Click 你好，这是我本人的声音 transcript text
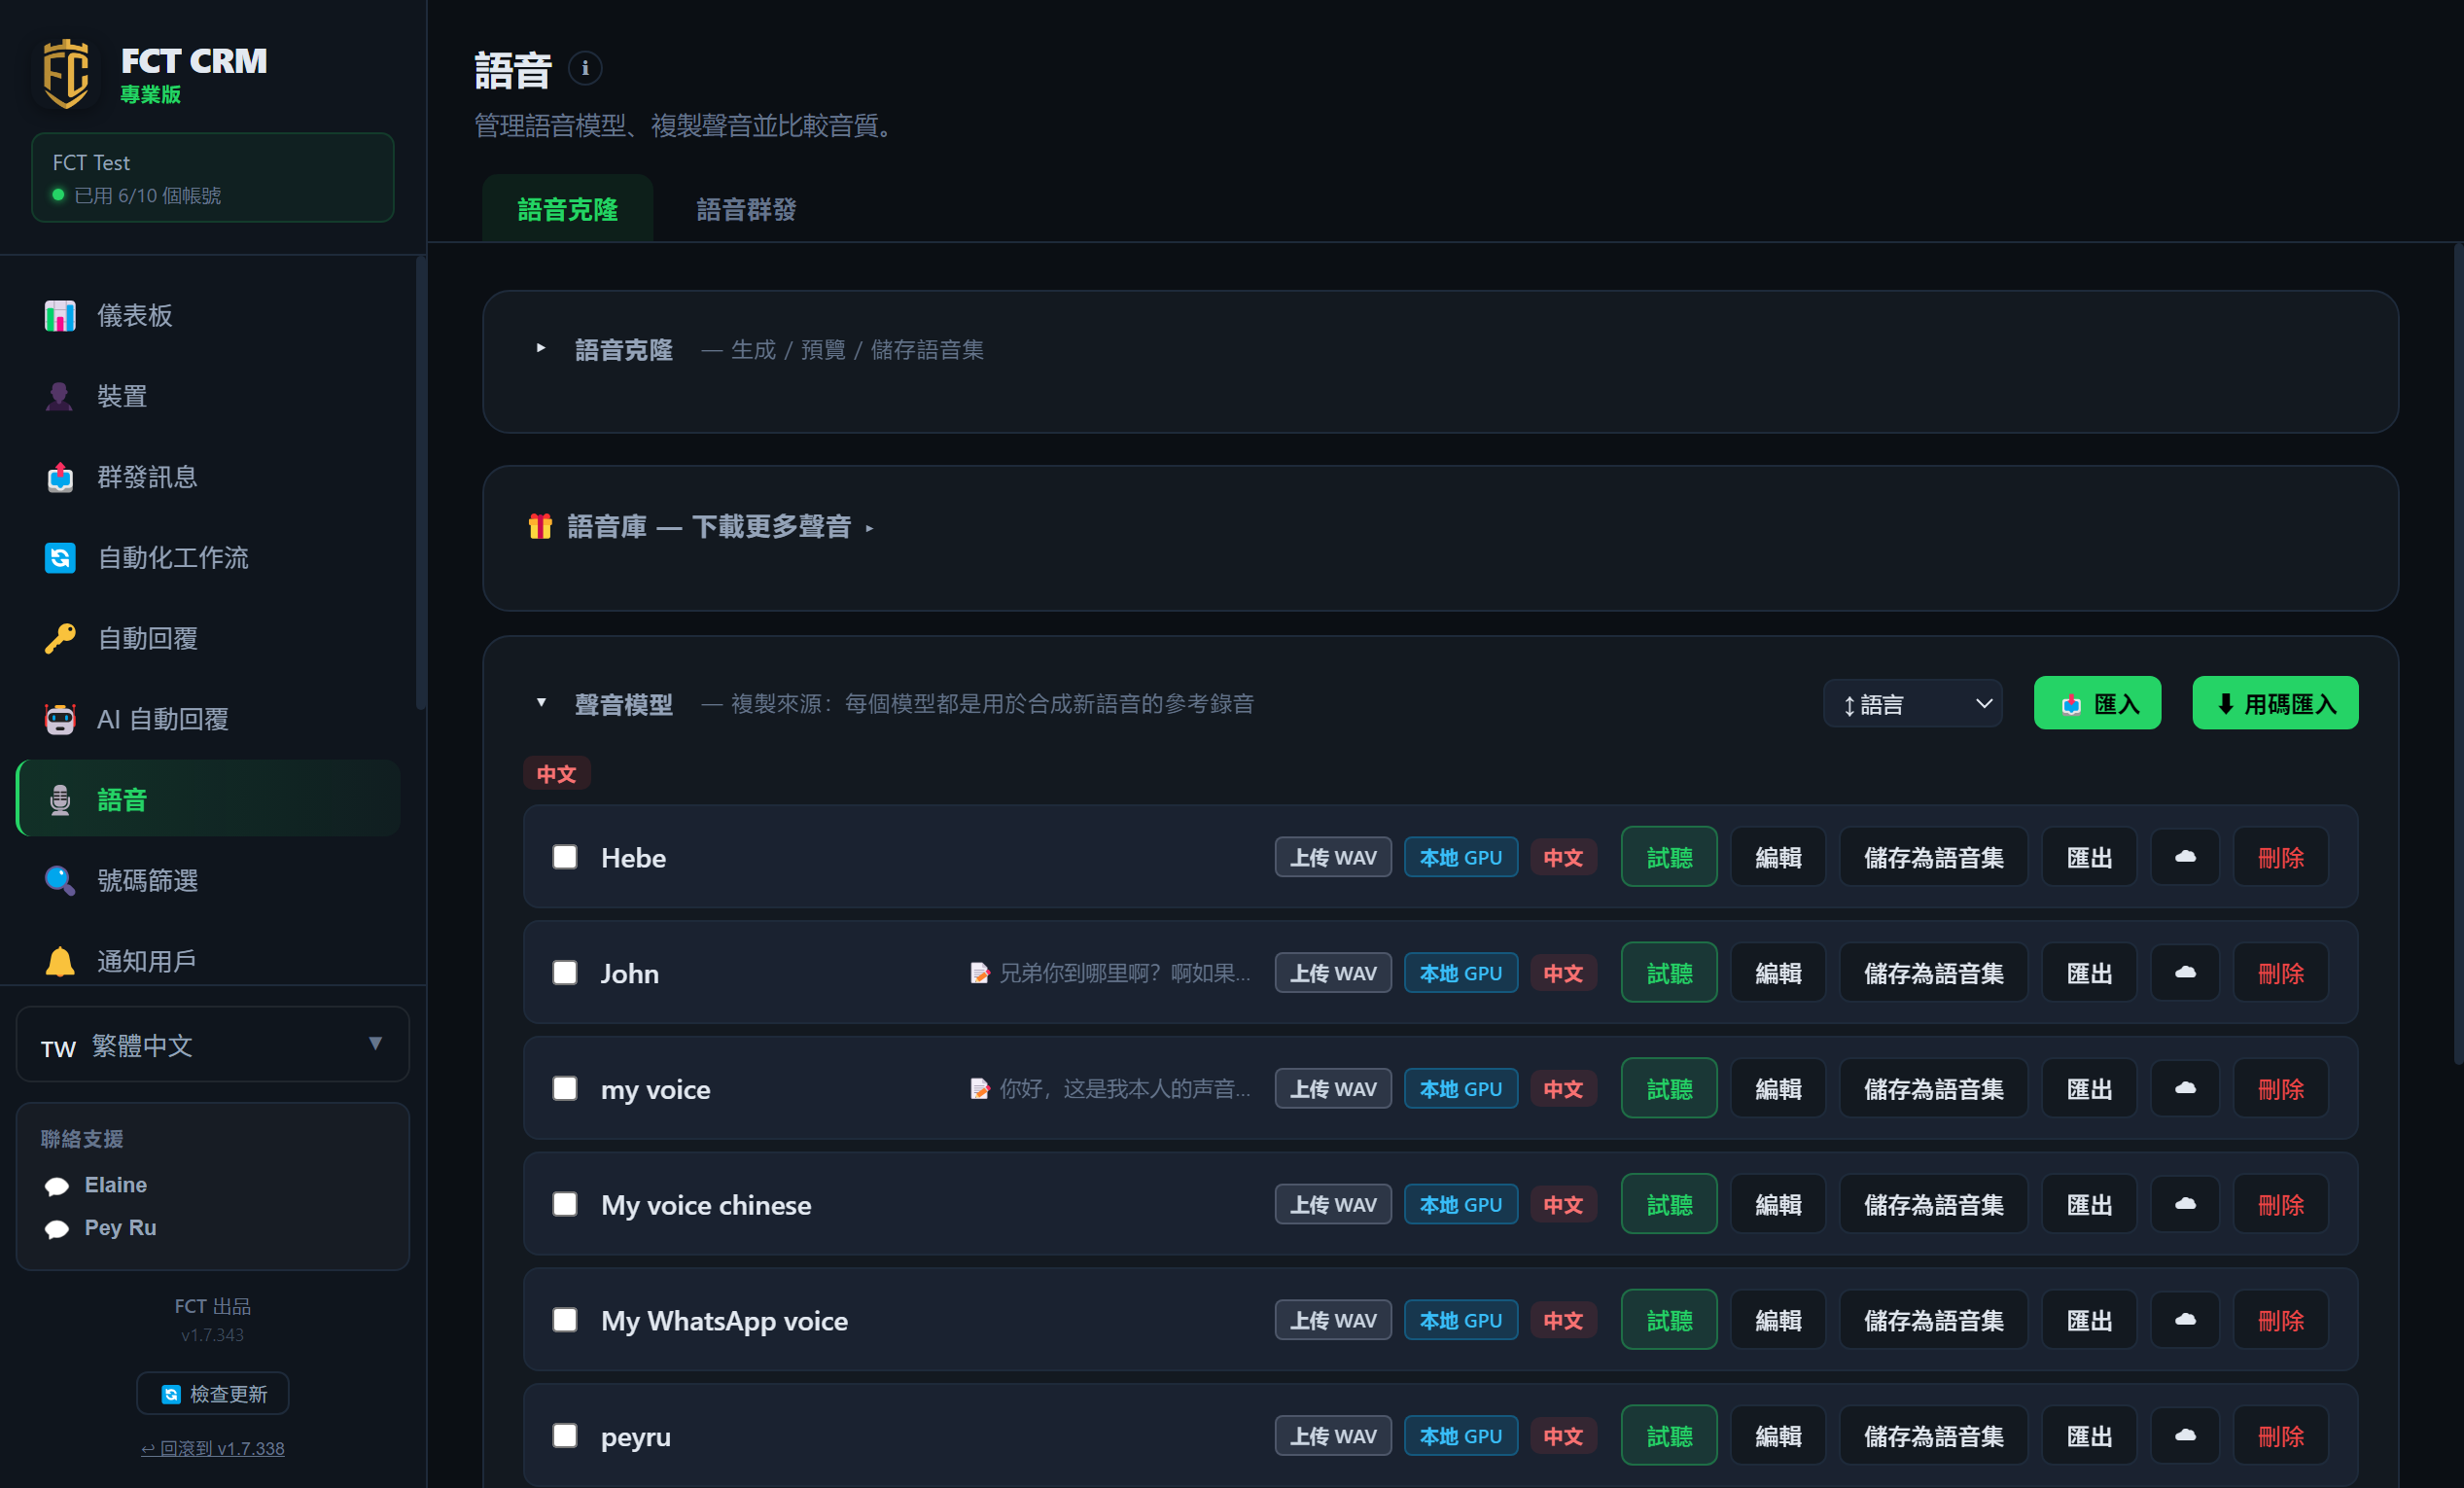 pos(1124,1089)
